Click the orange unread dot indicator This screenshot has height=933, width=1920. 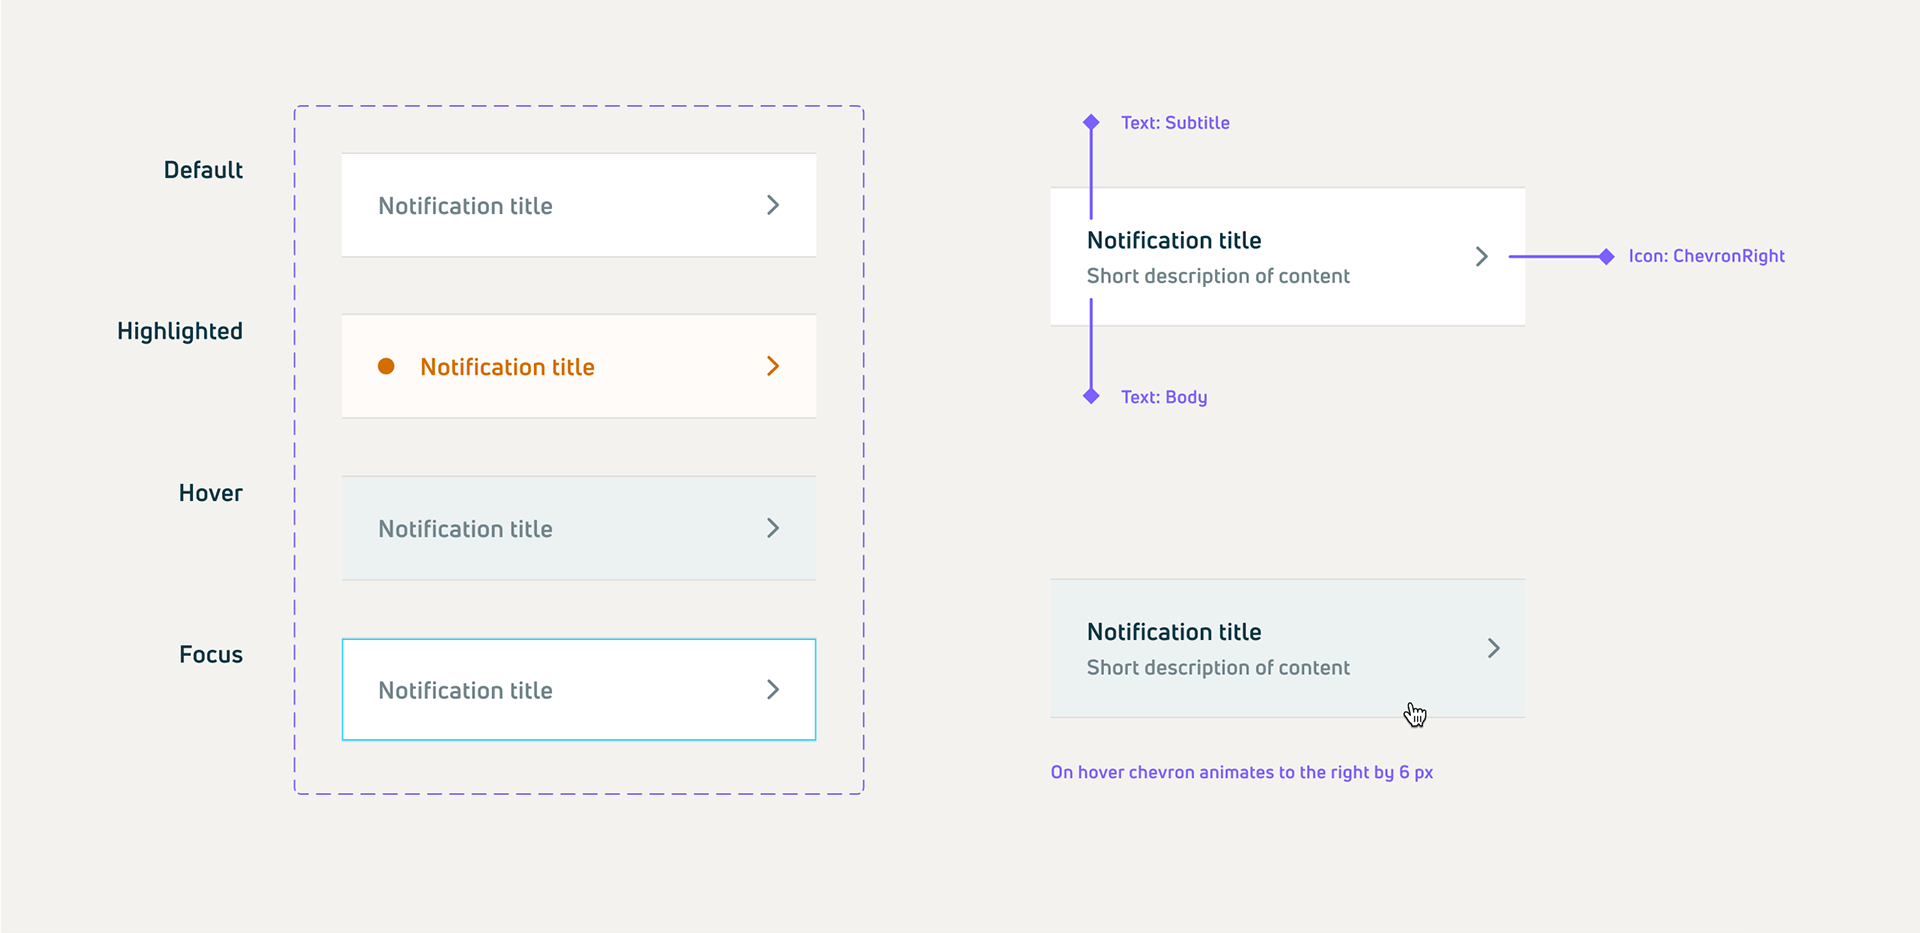tap(386, 366)
